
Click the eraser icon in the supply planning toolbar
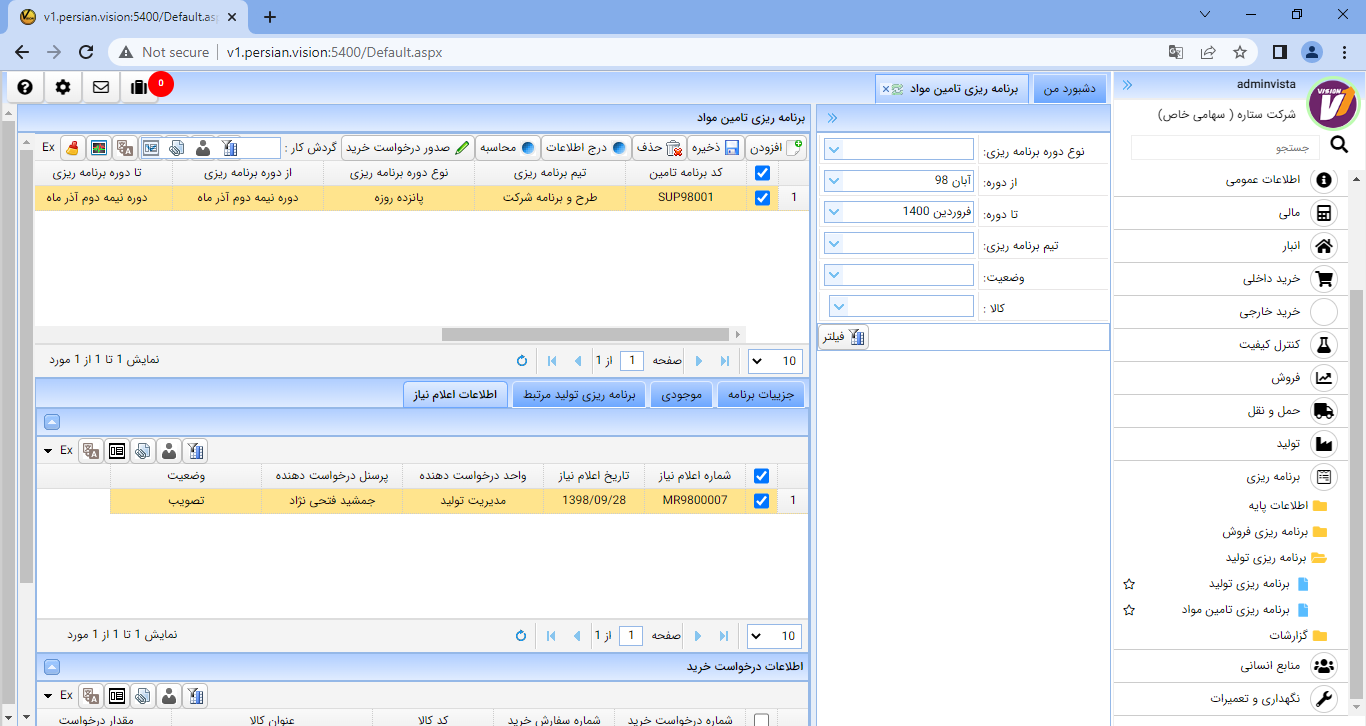click(73, 148)
